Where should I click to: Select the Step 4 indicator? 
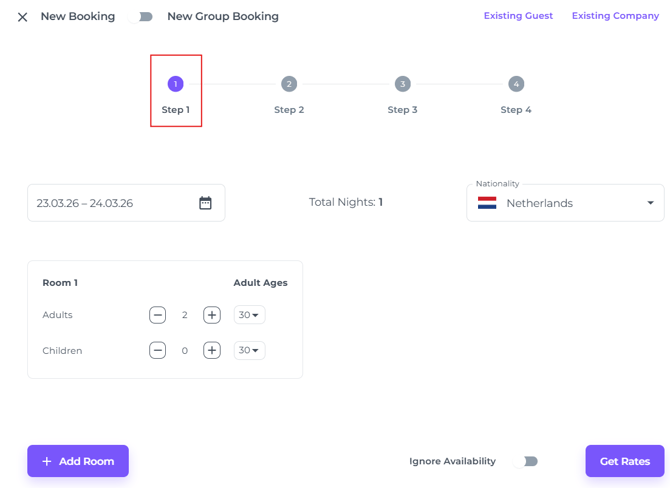[516, 84]
